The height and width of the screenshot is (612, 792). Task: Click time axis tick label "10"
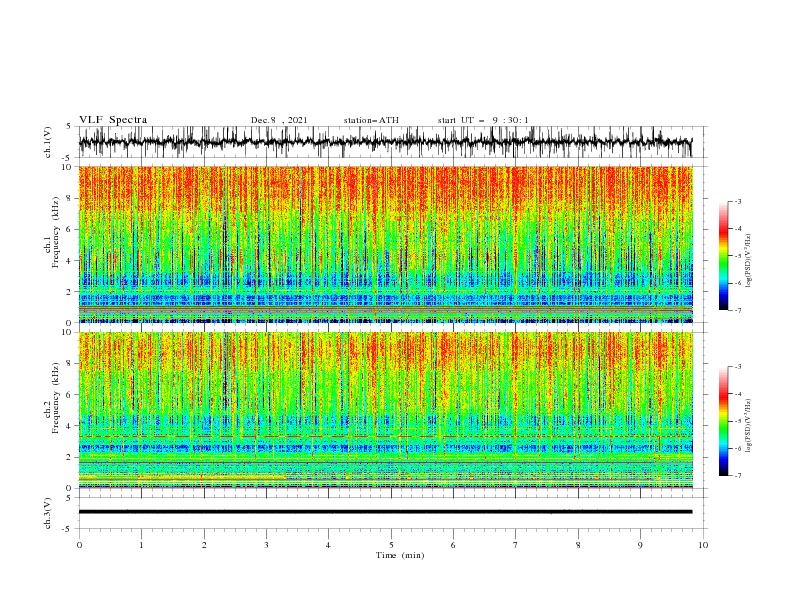click(703, 545)
